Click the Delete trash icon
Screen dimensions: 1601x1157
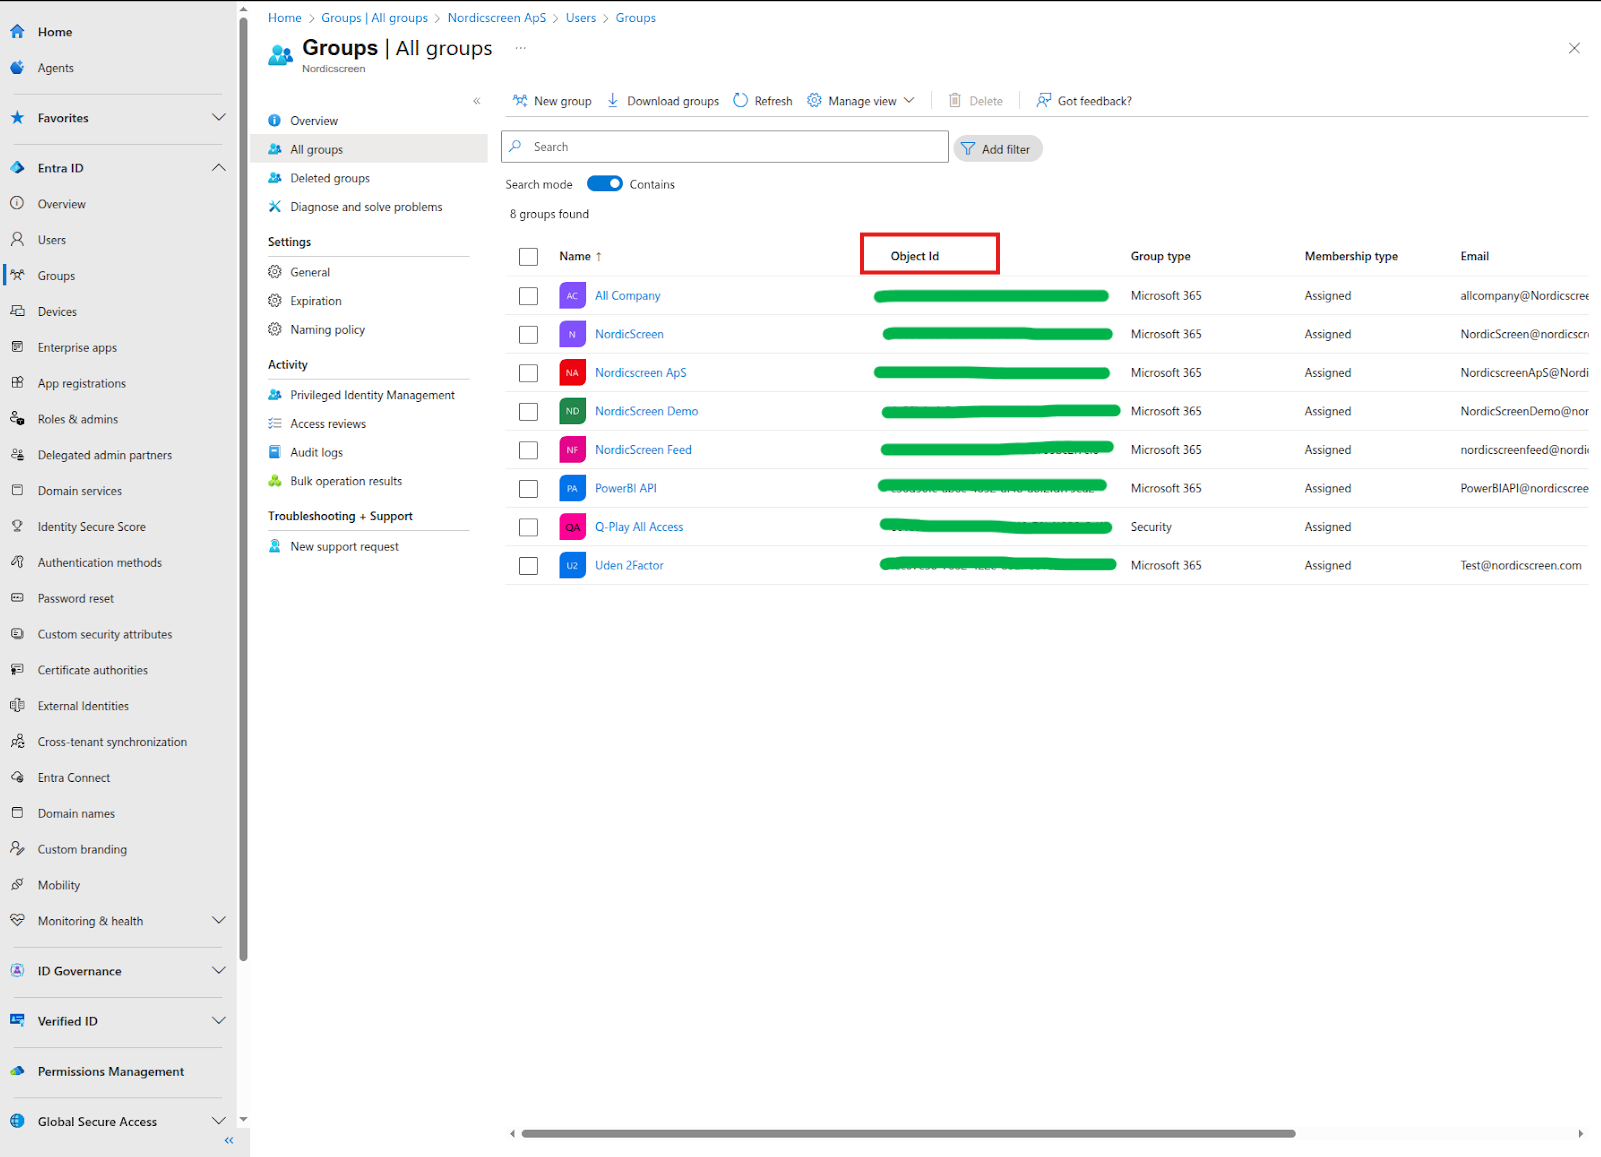click(955, 101)
